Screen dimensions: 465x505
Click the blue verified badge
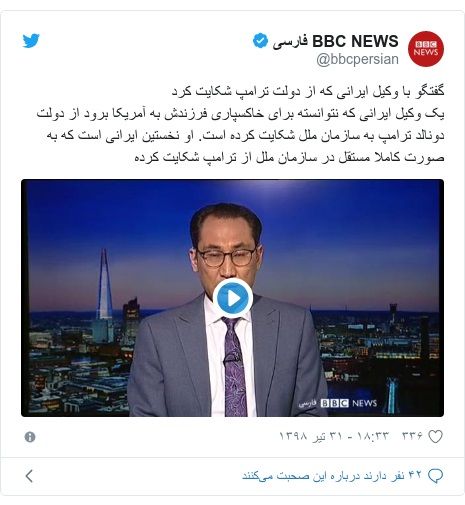[260, 41]
